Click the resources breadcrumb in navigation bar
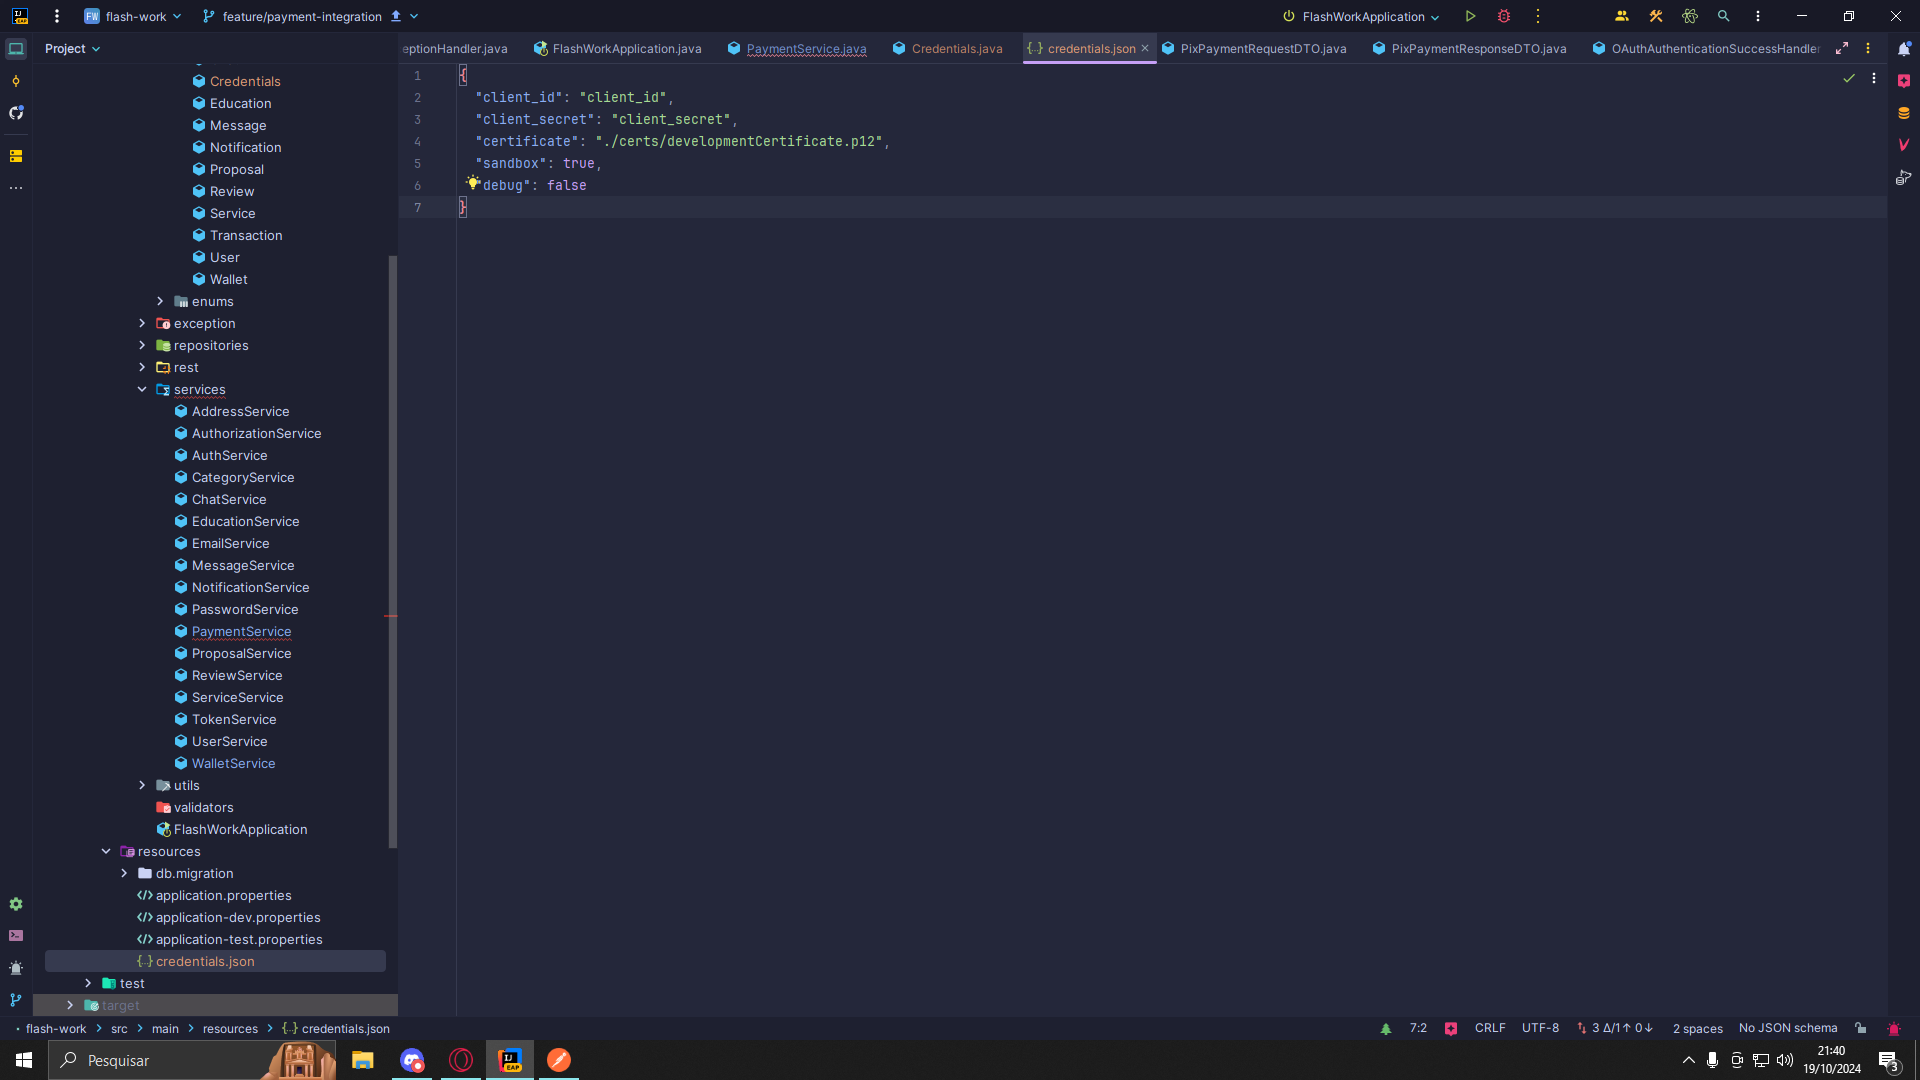This screenshot has height=1080, width=1920. point(230,1028)
